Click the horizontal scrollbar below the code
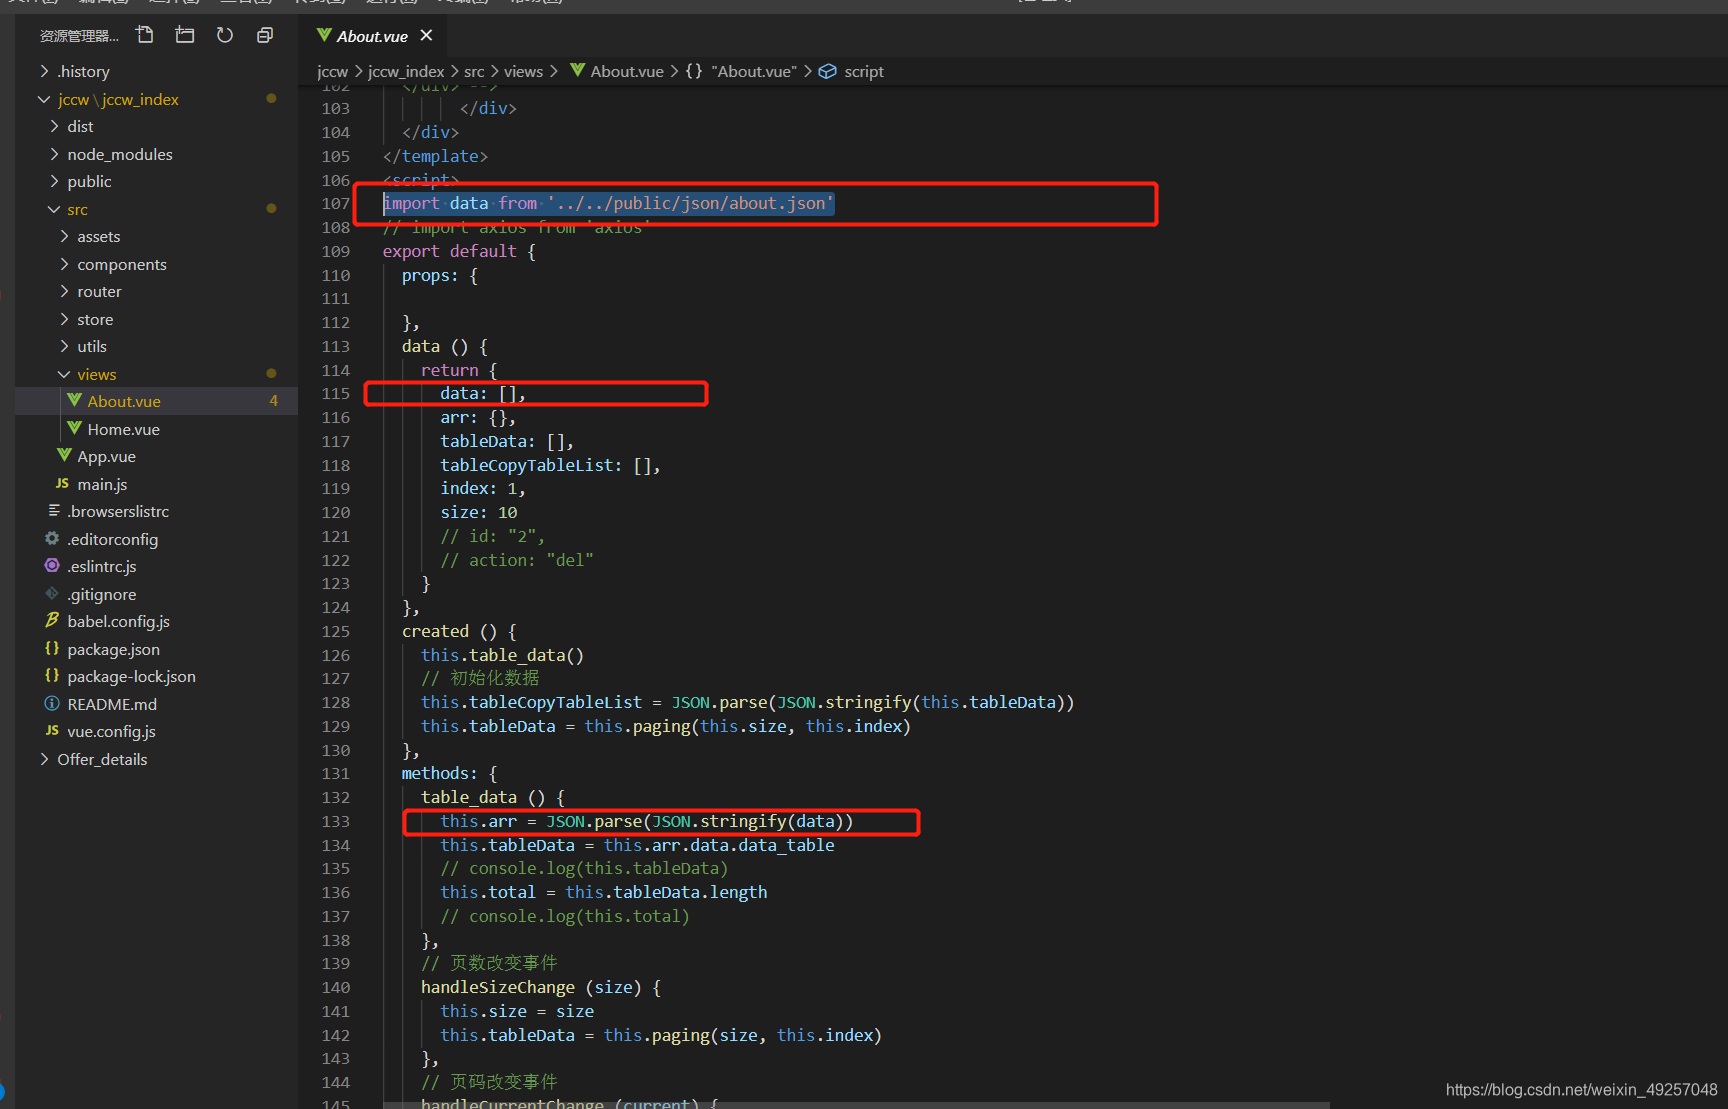Image resolution: width=1728 pixels, height=1109 pixels. tap(856, 1105)
